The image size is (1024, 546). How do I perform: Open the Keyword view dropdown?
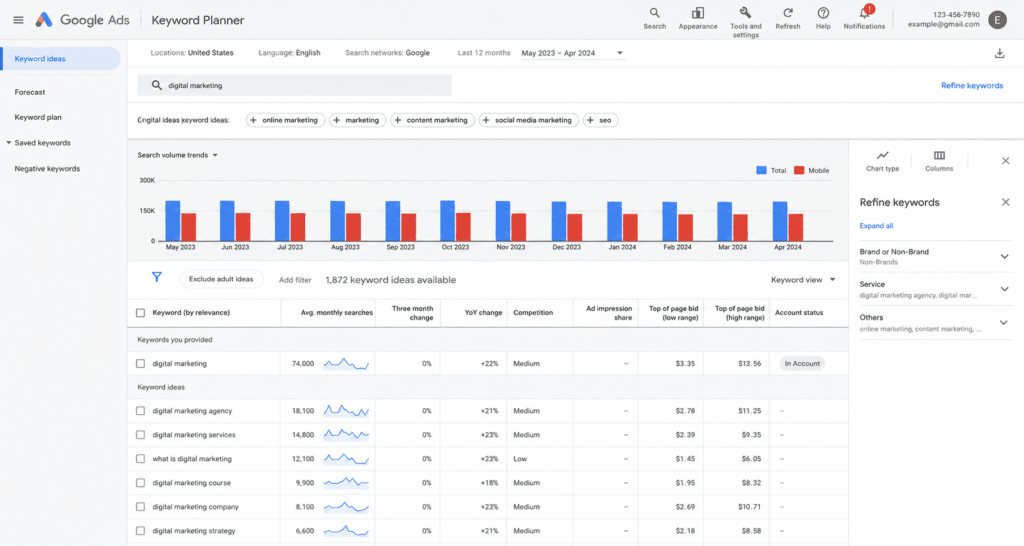pyautogui.click(x=803, y=280)
